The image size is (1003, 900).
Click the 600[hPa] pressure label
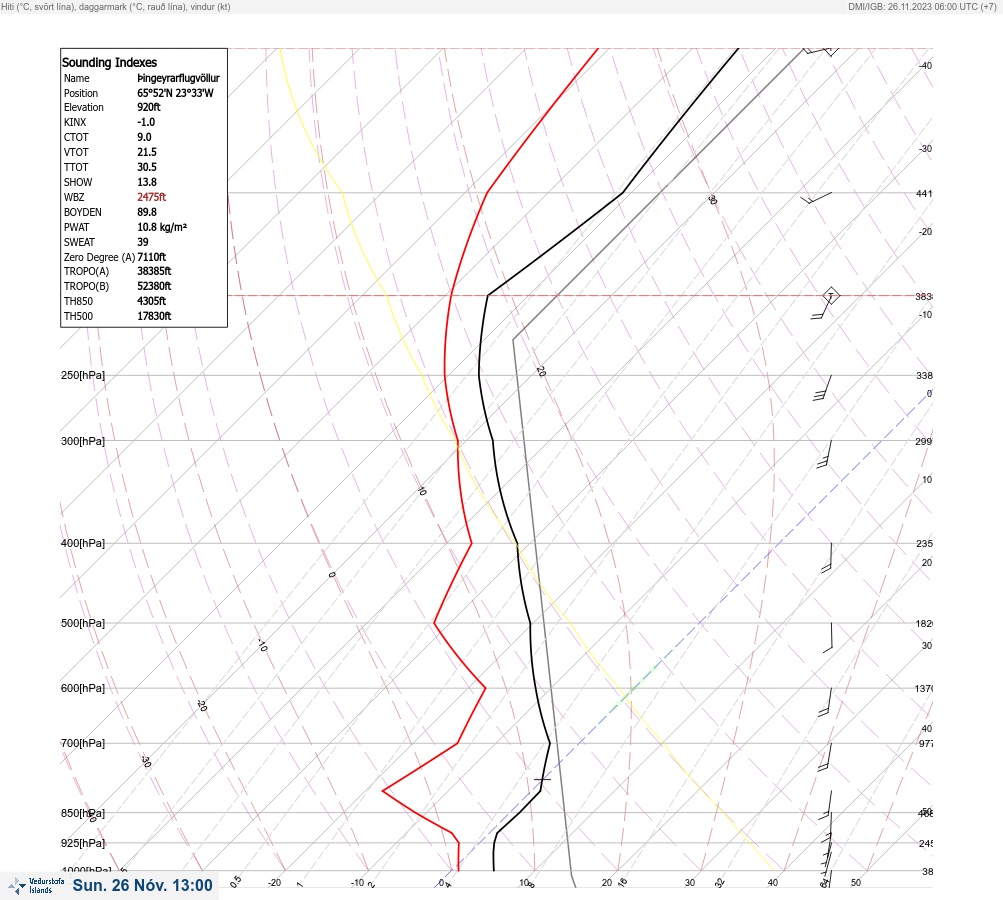tap(83, 688)
